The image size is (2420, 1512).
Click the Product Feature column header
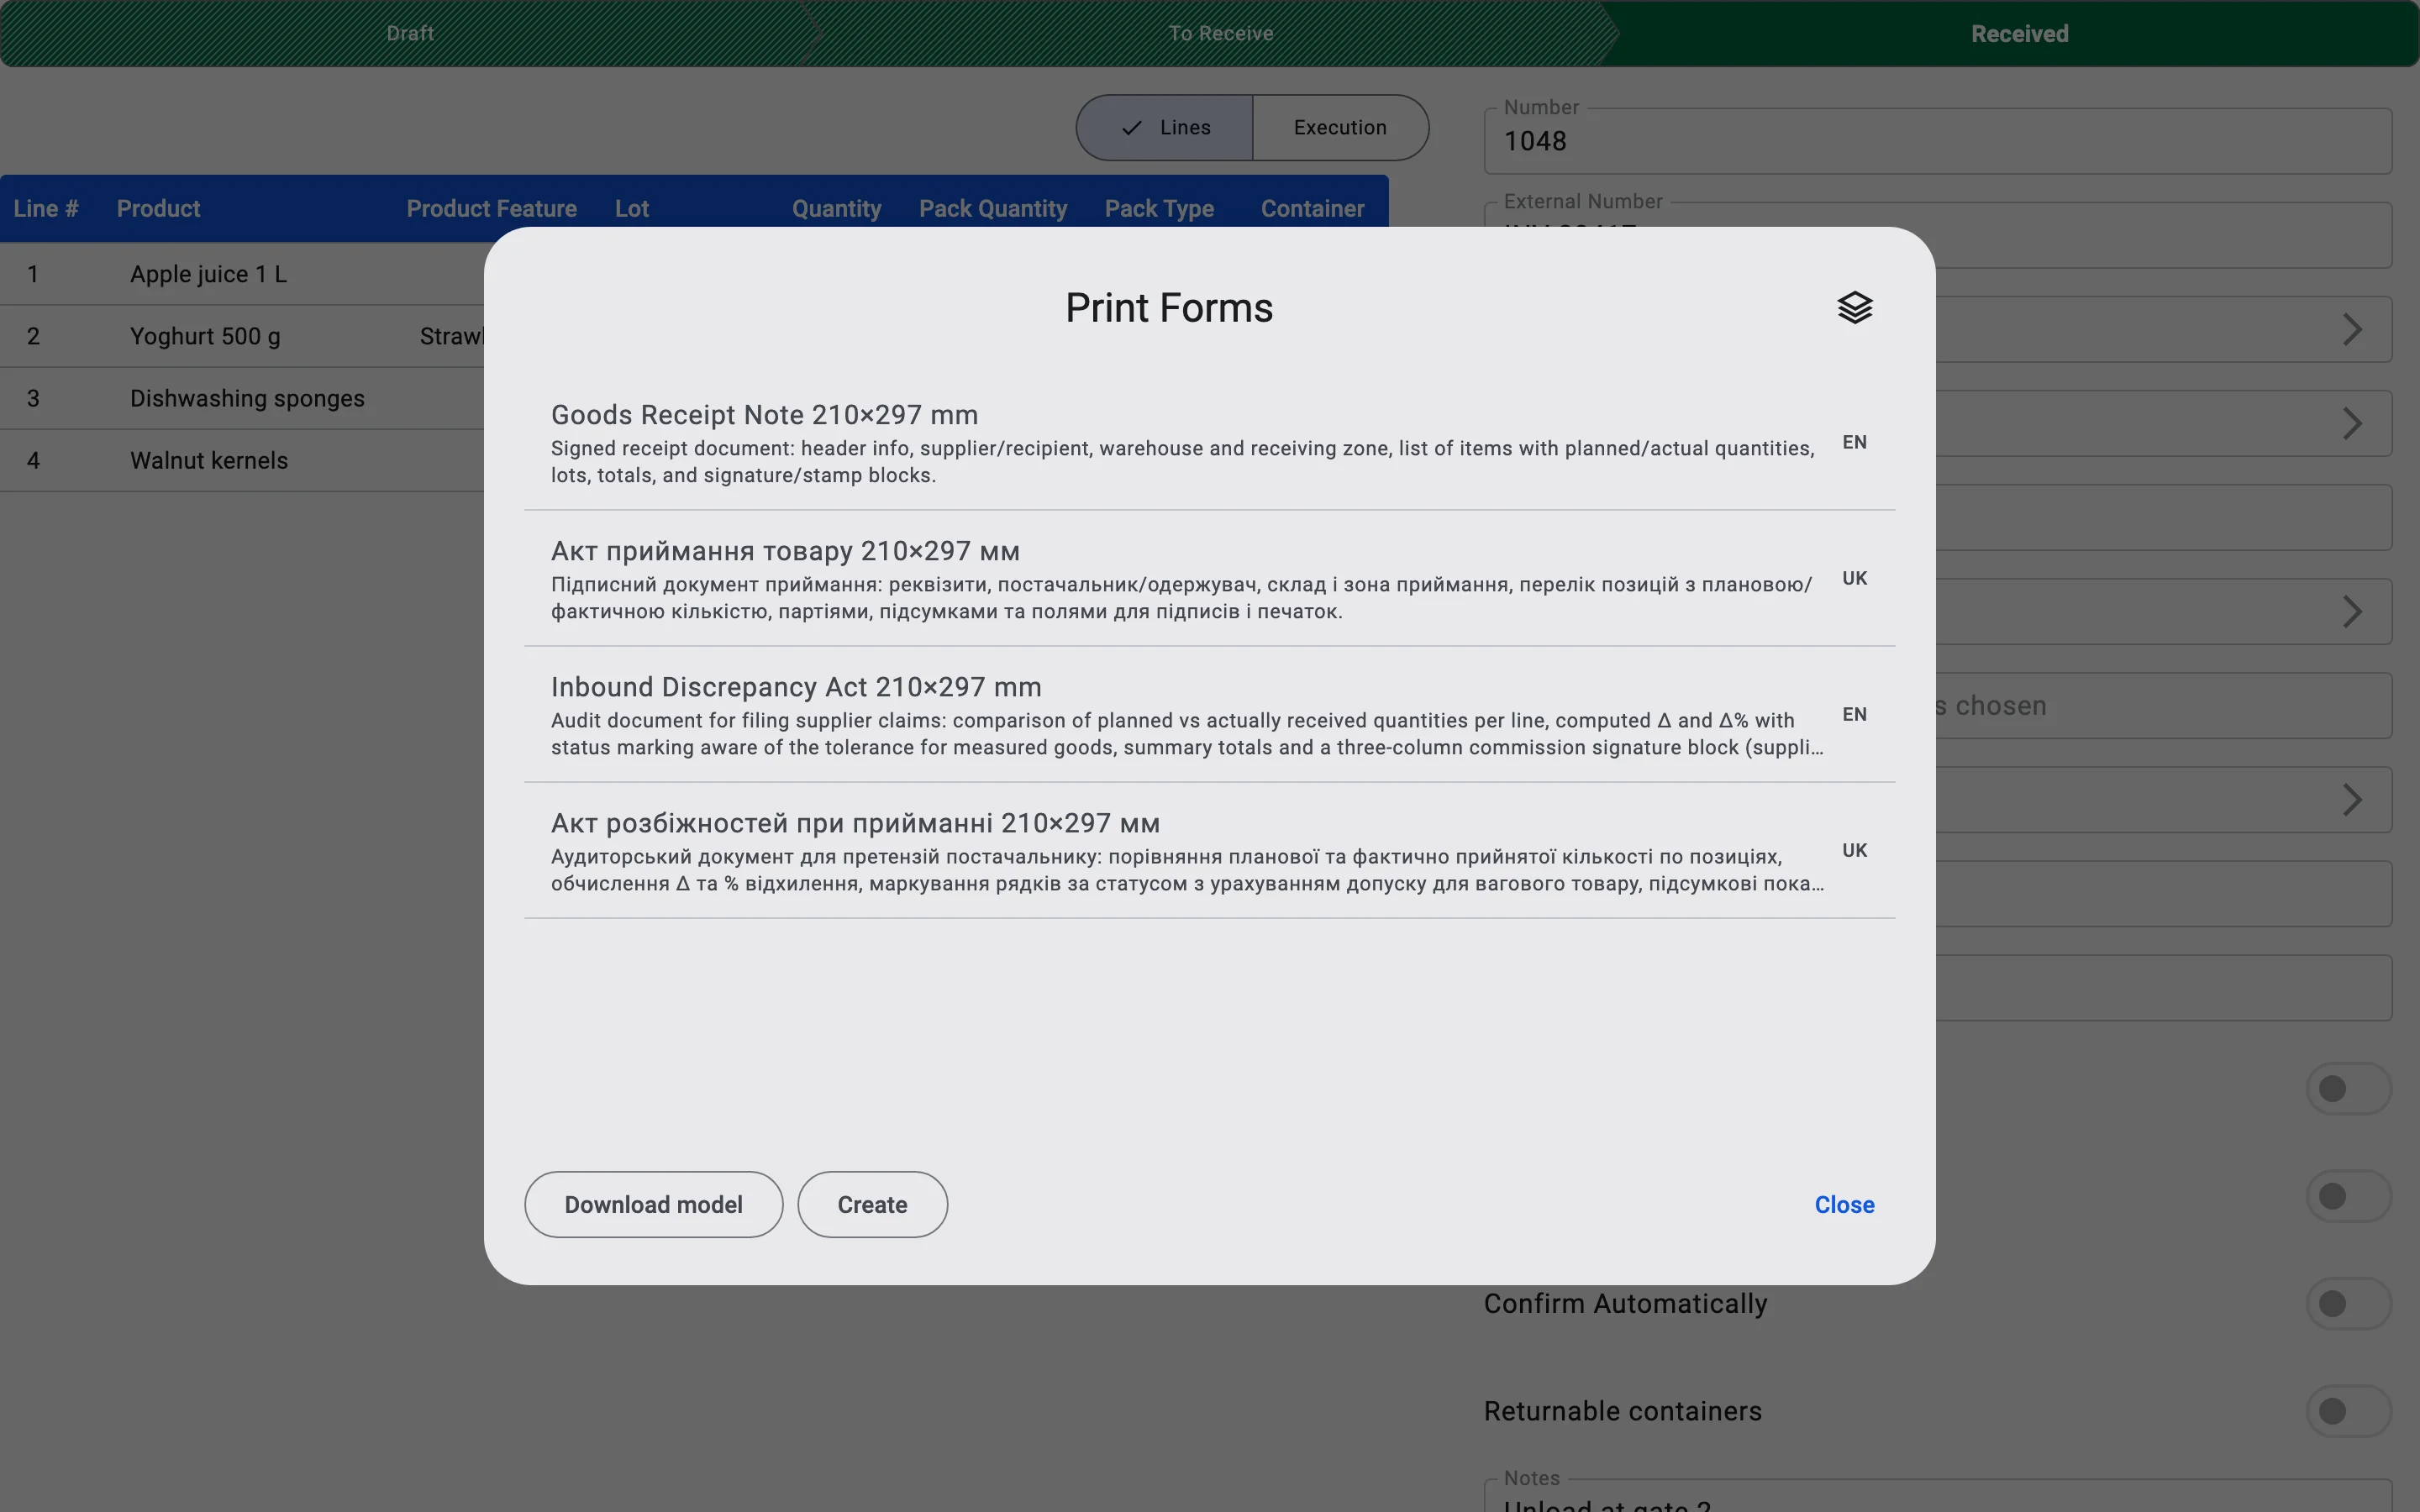click(x=491, y=208)
